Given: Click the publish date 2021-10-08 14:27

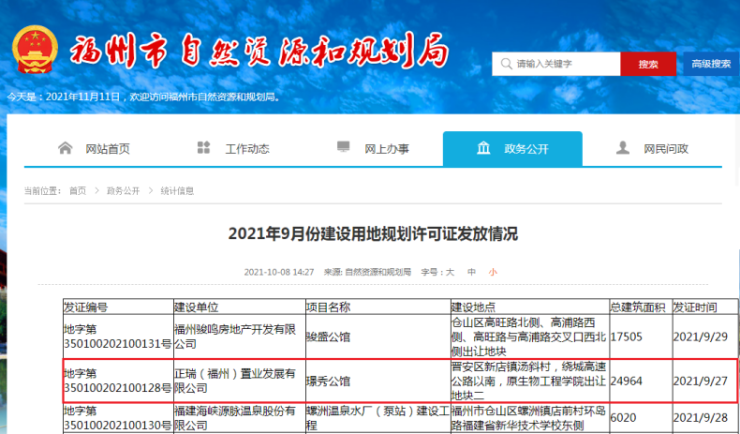Looking at the screenshot, I should click(279, 272).
